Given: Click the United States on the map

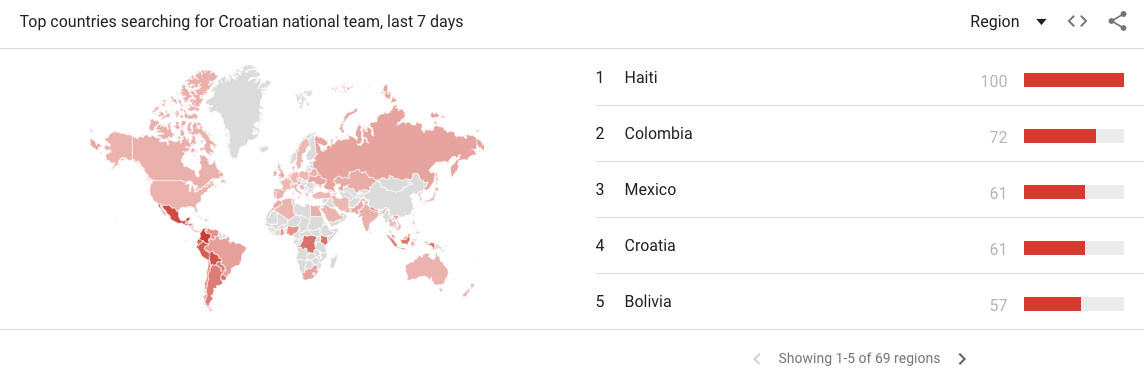Looking at the screenshot, I should tap(181, 192).
